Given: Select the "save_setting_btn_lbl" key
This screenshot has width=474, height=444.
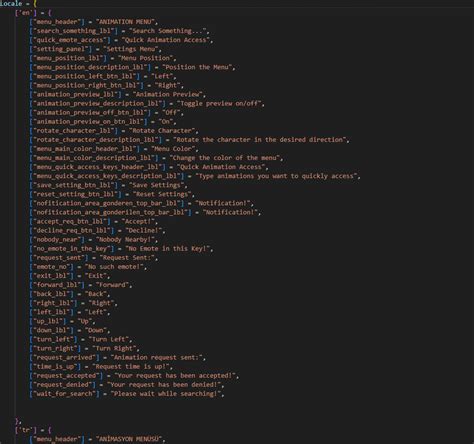Looking at the screenshot, I should [x=75, y=185].
